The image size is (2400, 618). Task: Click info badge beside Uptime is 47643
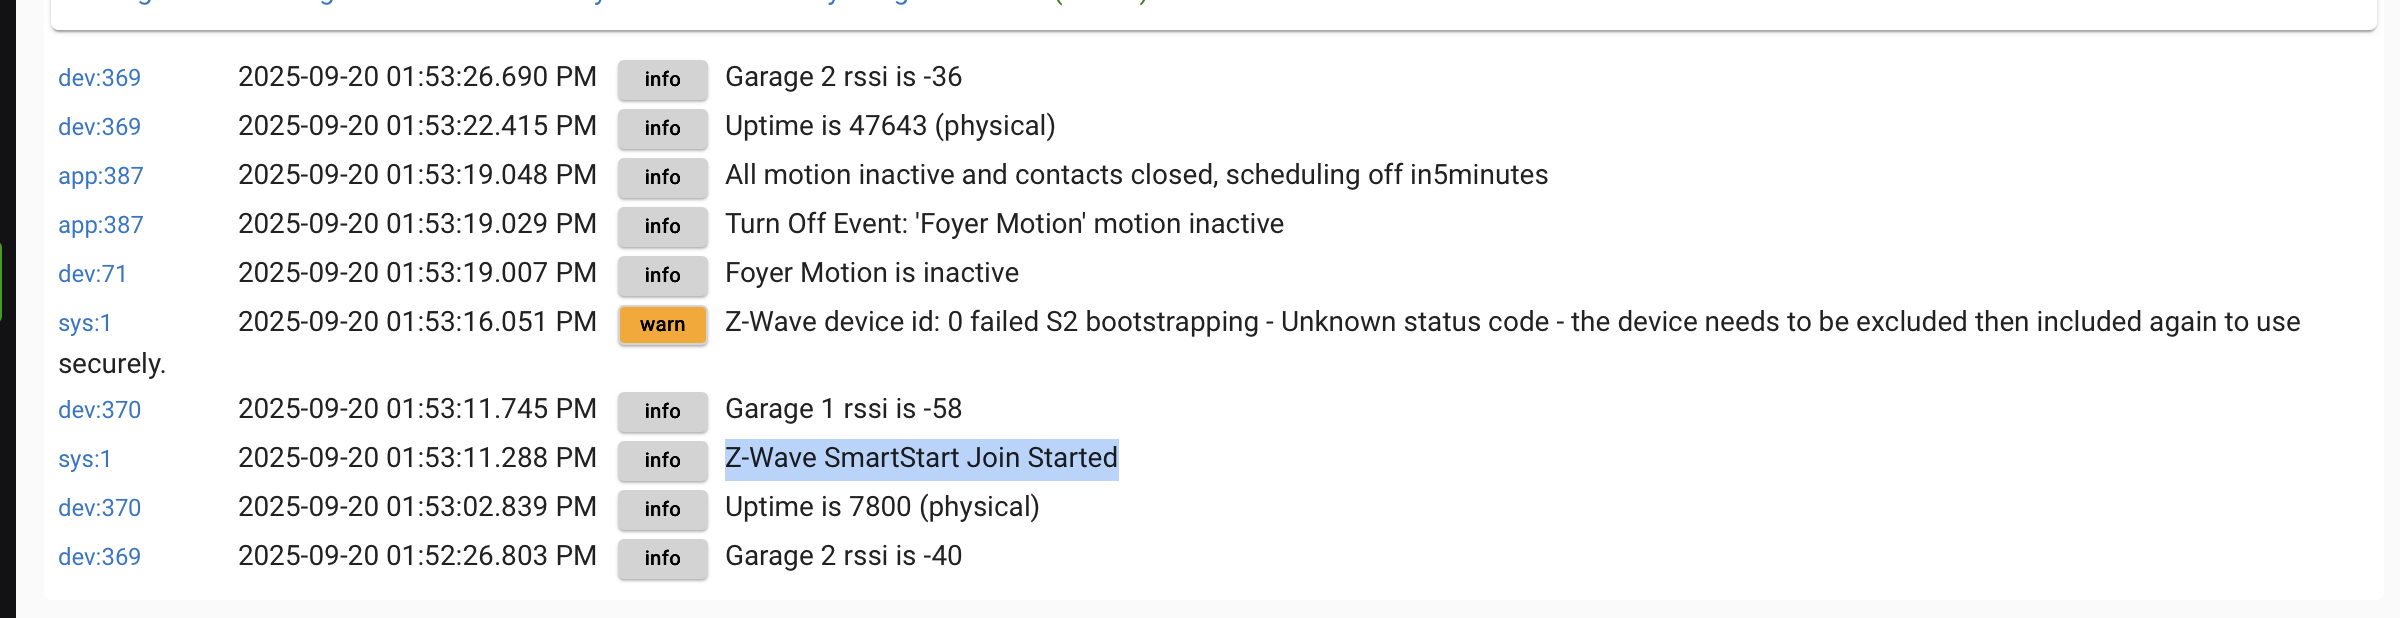[662, 129]
